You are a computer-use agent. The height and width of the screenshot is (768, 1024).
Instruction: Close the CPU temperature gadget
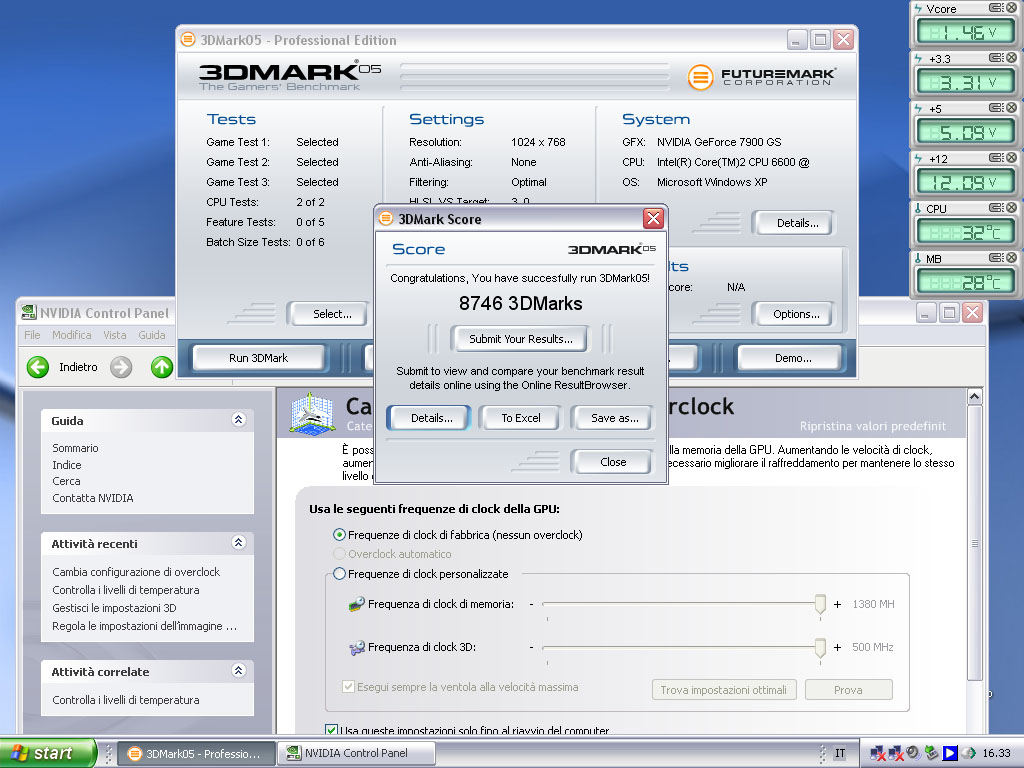coord(1012,208)
